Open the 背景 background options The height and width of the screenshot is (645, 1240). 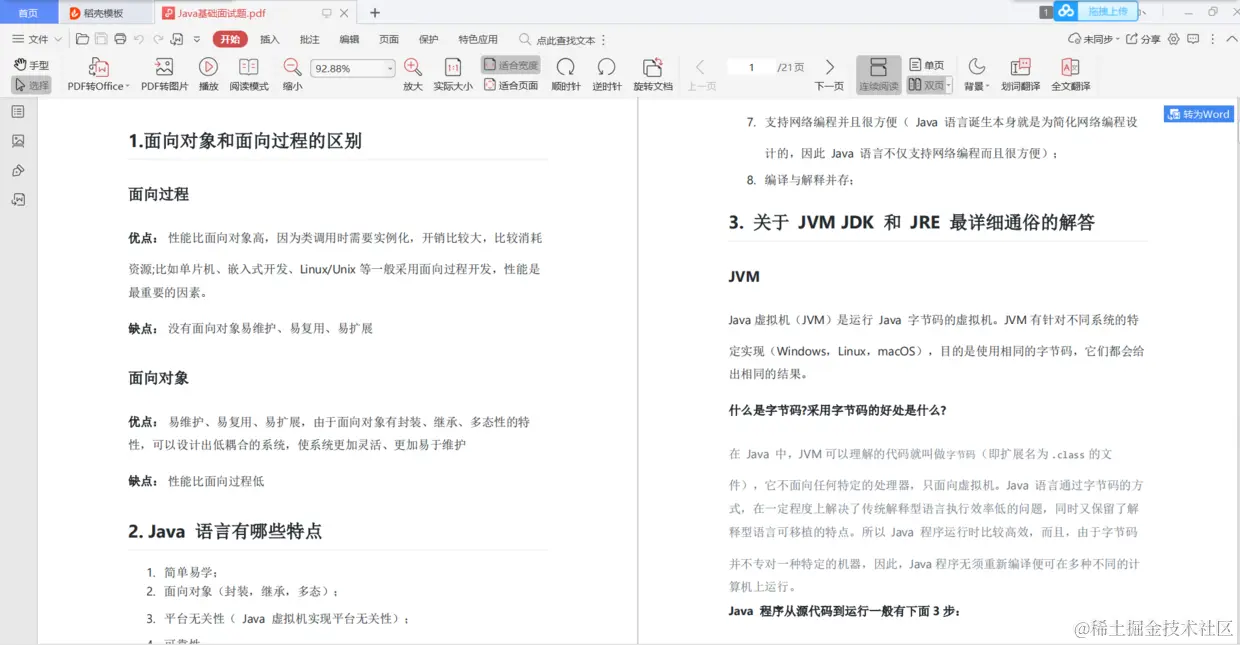976,74
